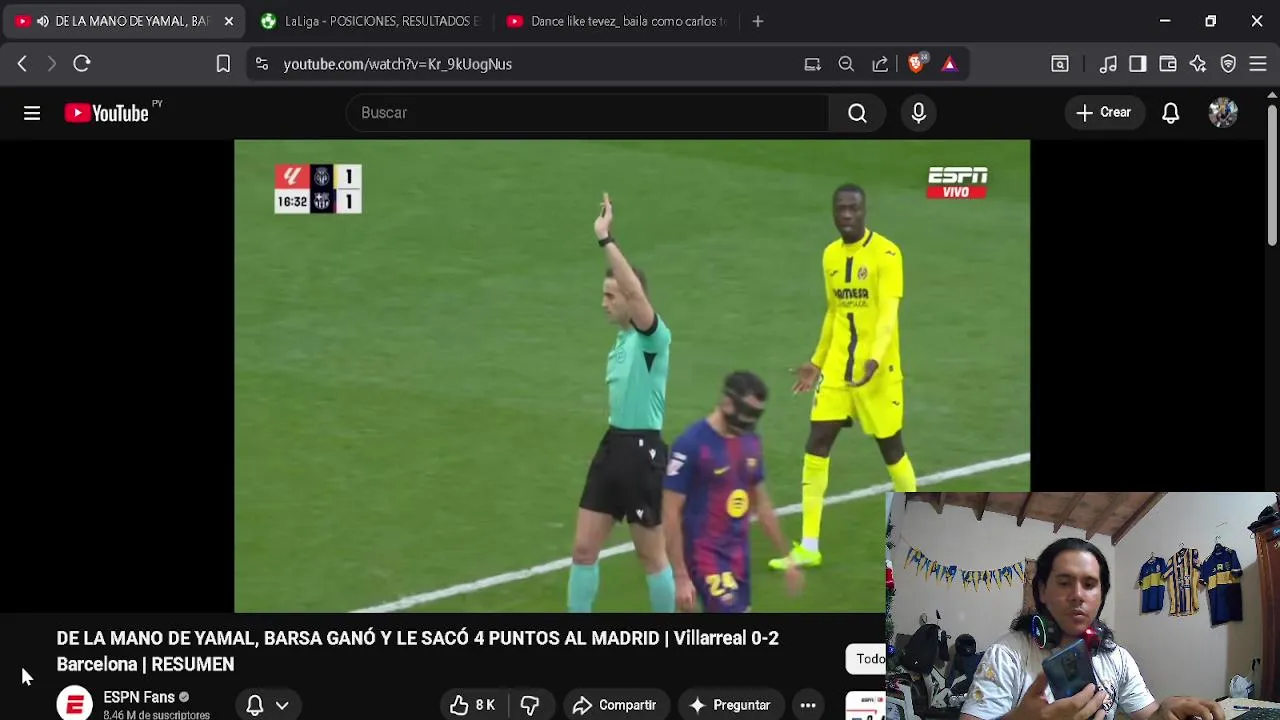Start voice search with the microphone

pos(918,113)
